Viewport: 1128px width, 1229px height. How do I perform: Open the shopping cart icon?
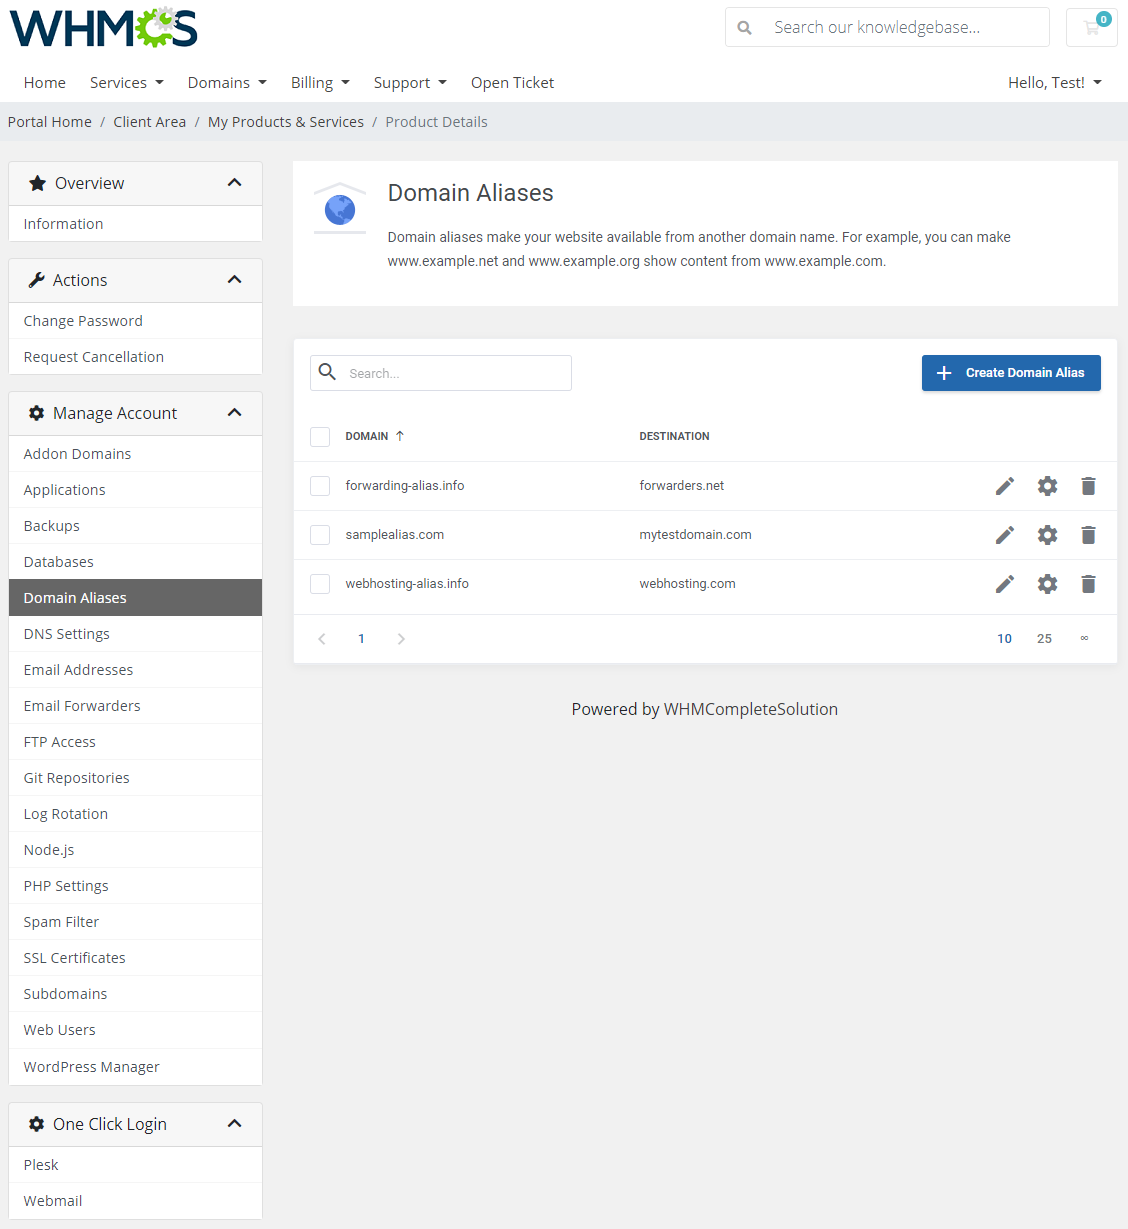pos(1092,27)
